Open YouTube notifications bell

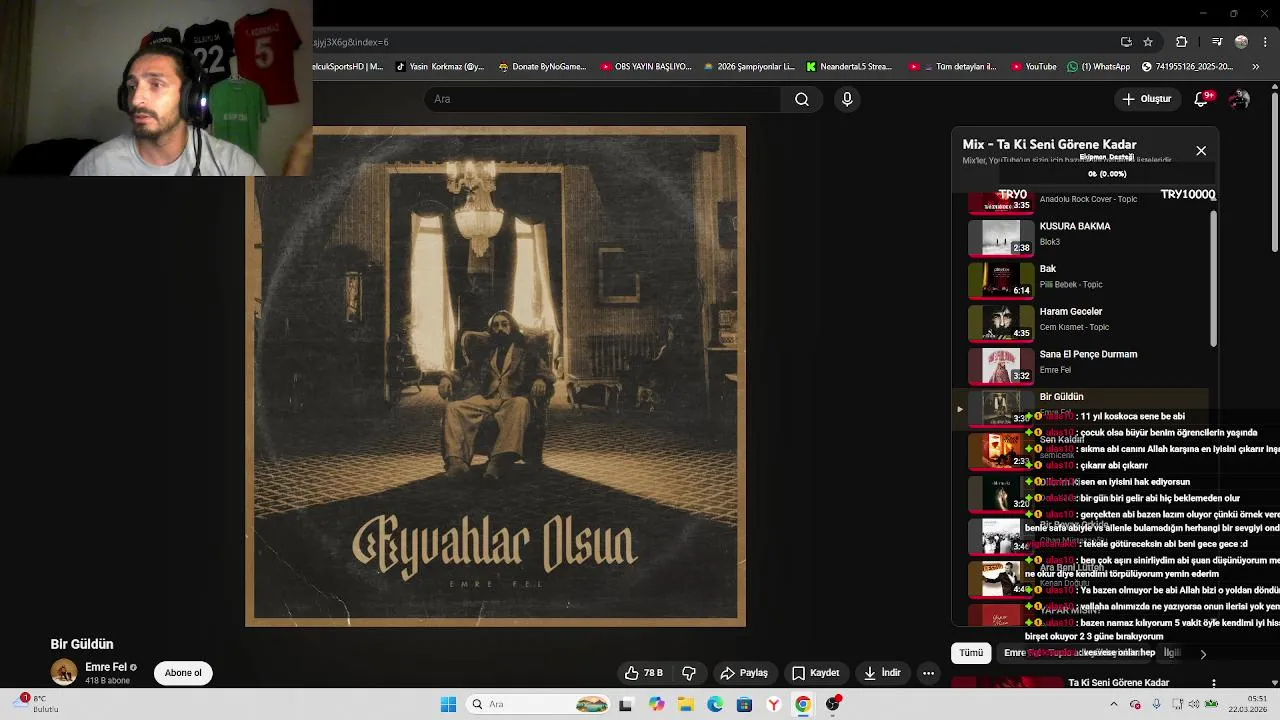1202,99
